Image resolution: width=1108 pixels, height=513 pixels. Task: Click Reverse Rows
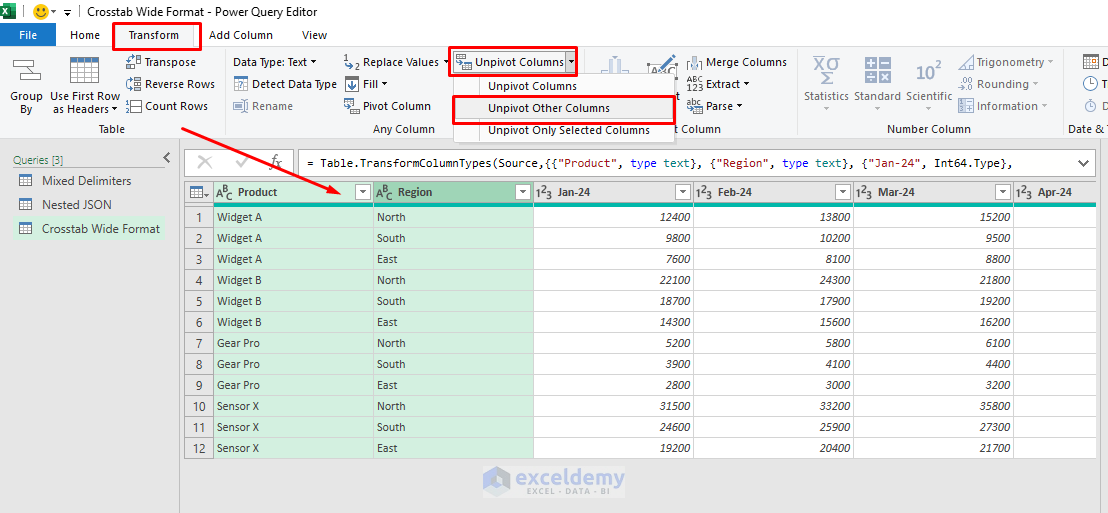(x=170, y=84)
